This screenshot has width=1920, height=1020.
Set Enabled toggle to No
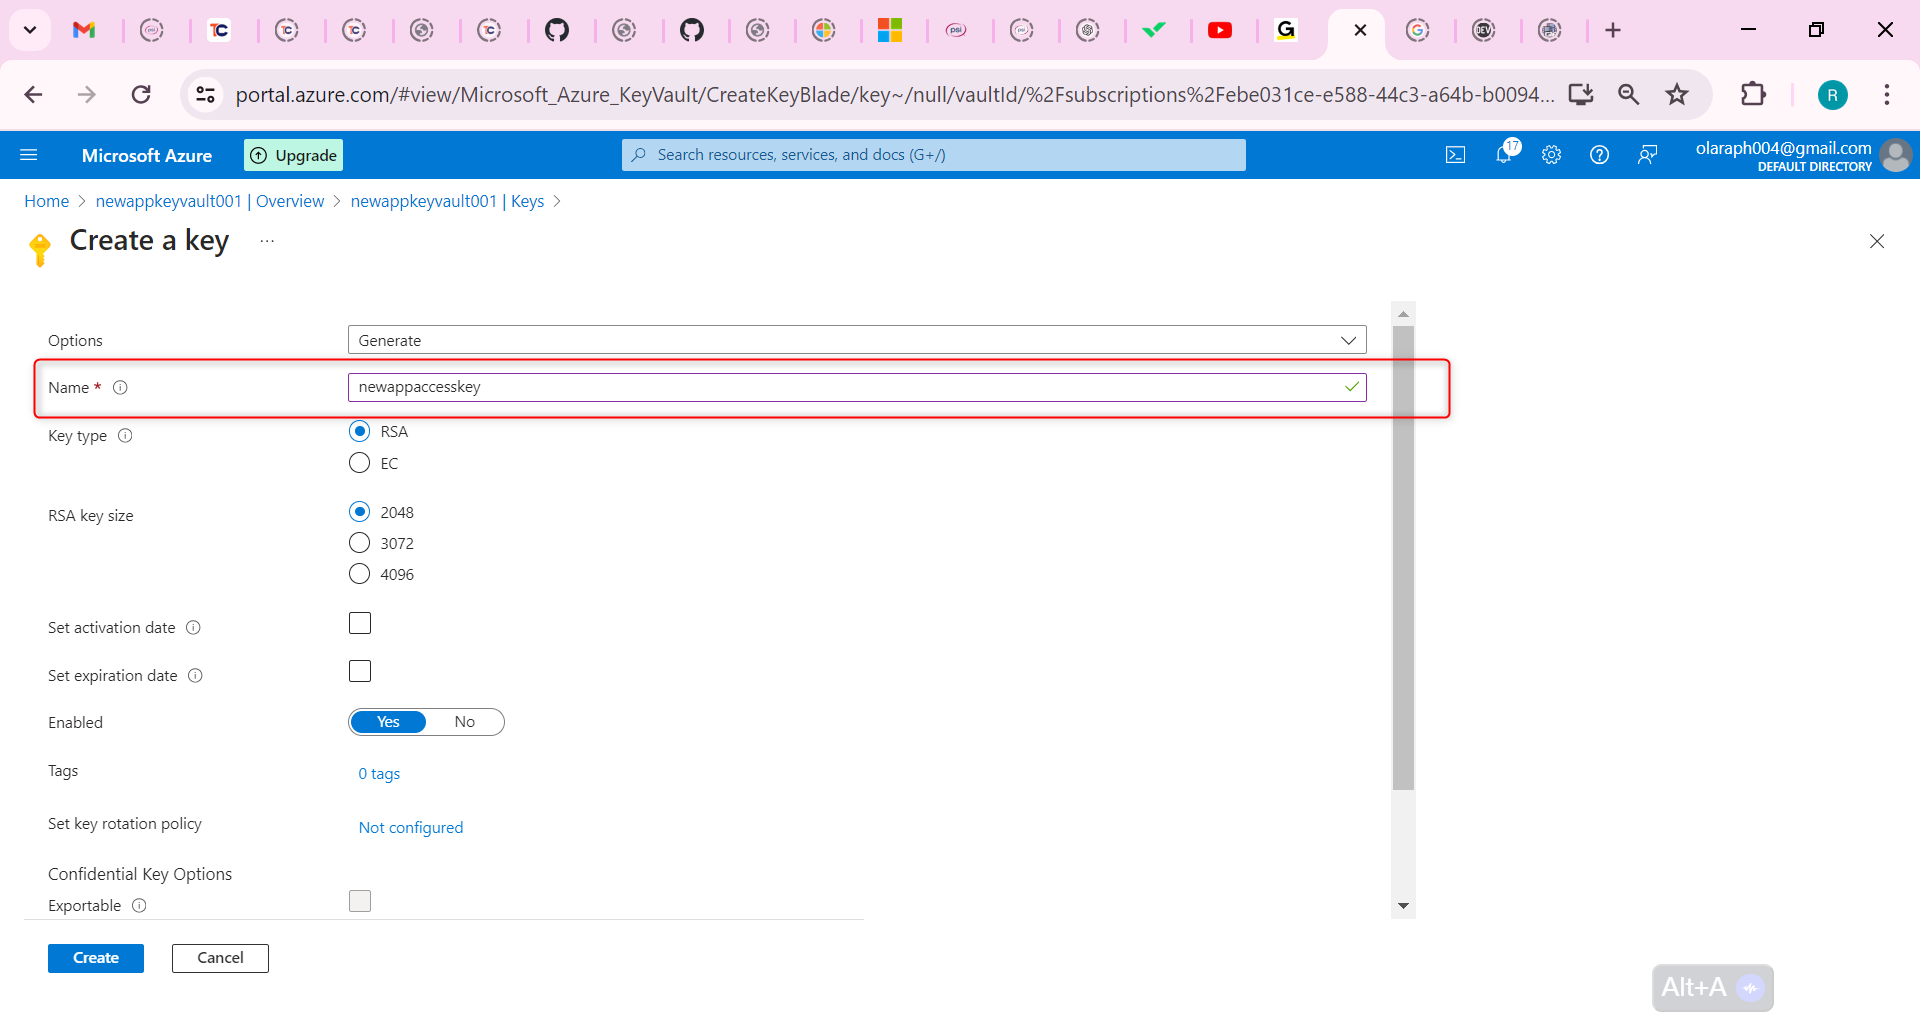pyautogui.click(x=465, y=722)
